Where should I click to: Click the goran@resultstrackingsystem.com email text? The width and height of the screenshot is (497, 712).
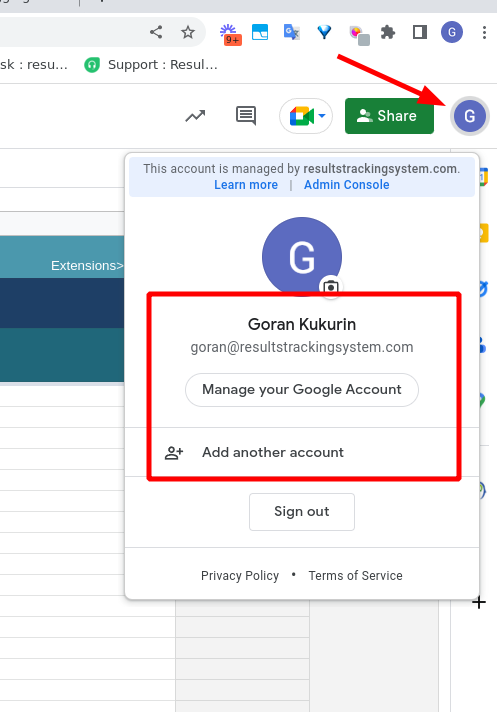[x=302, y=347]
